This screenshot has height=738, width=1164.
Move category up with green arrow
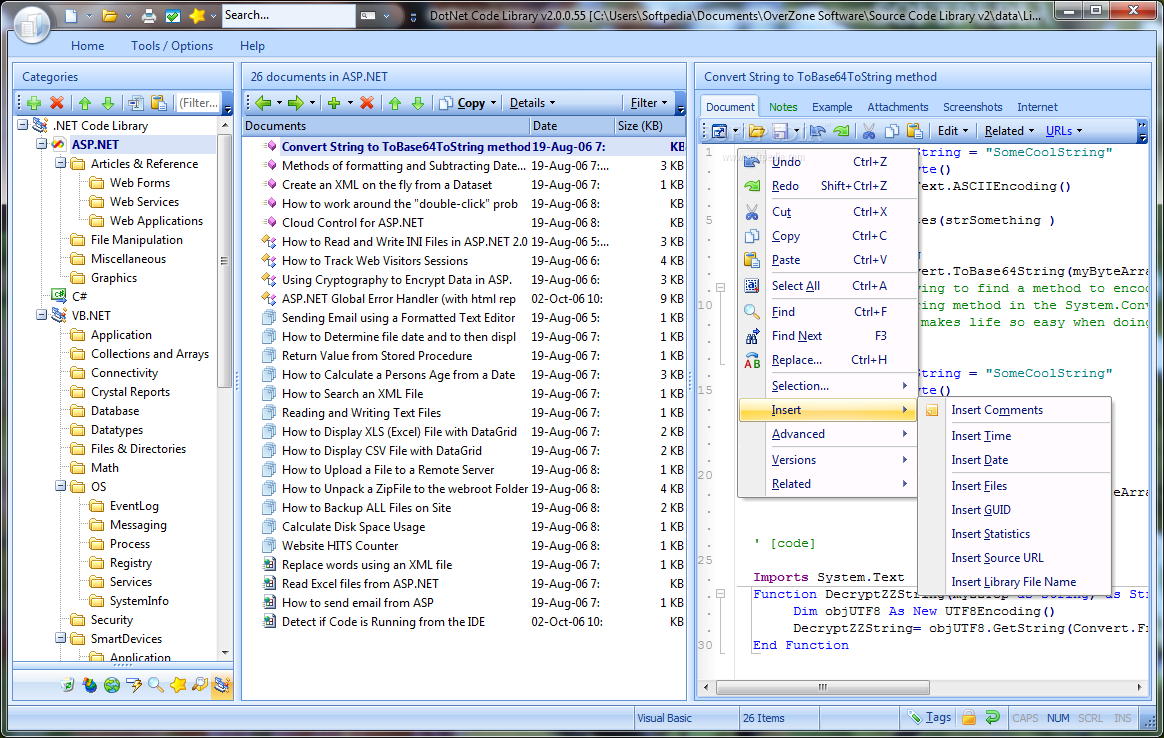[x=85, y=102]
